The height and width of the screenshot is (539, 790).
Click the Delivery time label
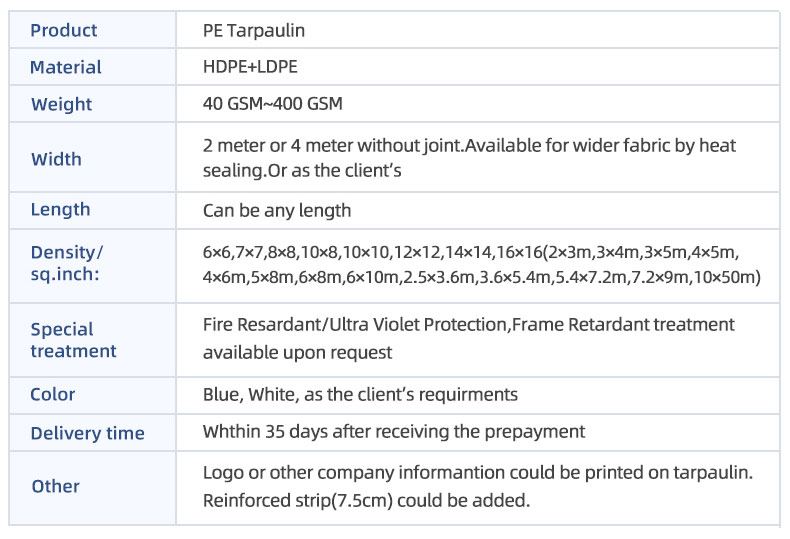click(87, 433)
